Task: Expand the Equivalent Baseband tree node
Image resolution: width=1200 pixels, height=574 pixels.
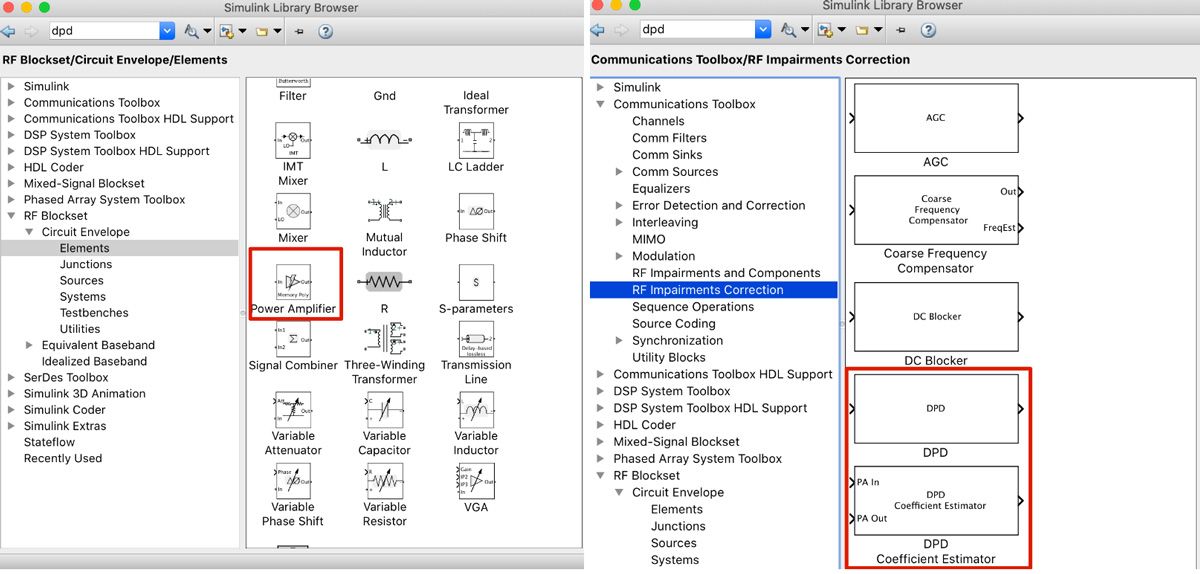Action: (30, 345)
